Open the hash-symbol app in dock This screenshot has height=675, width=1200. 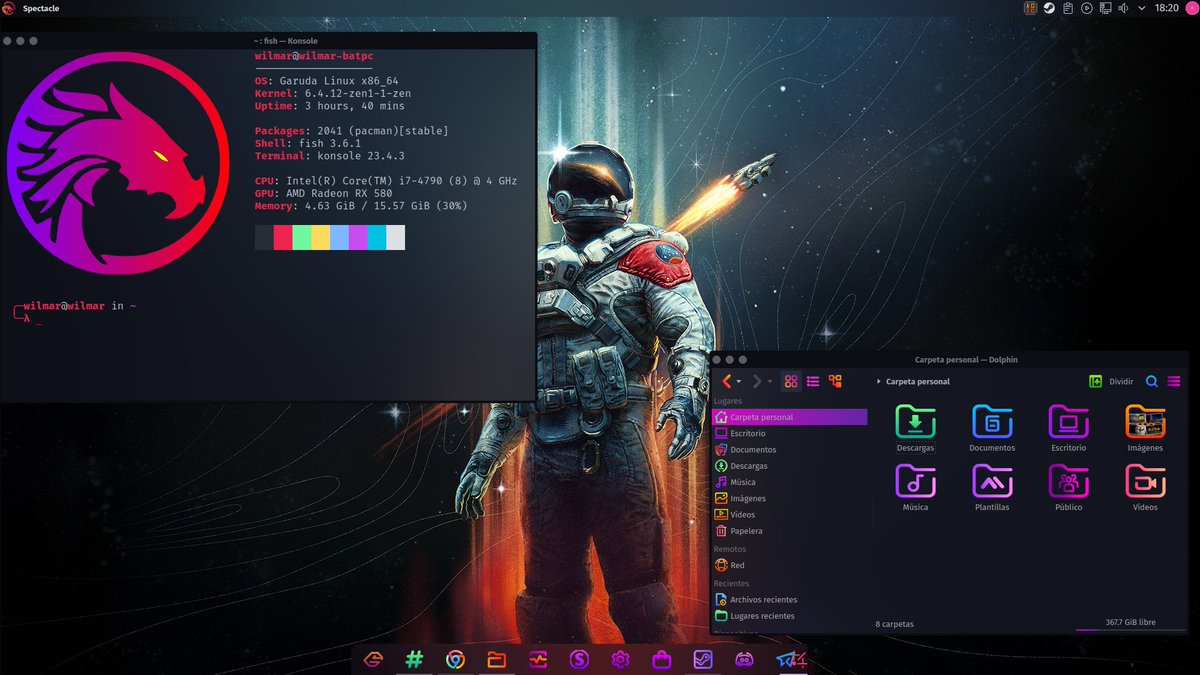(x=414, y=659)
